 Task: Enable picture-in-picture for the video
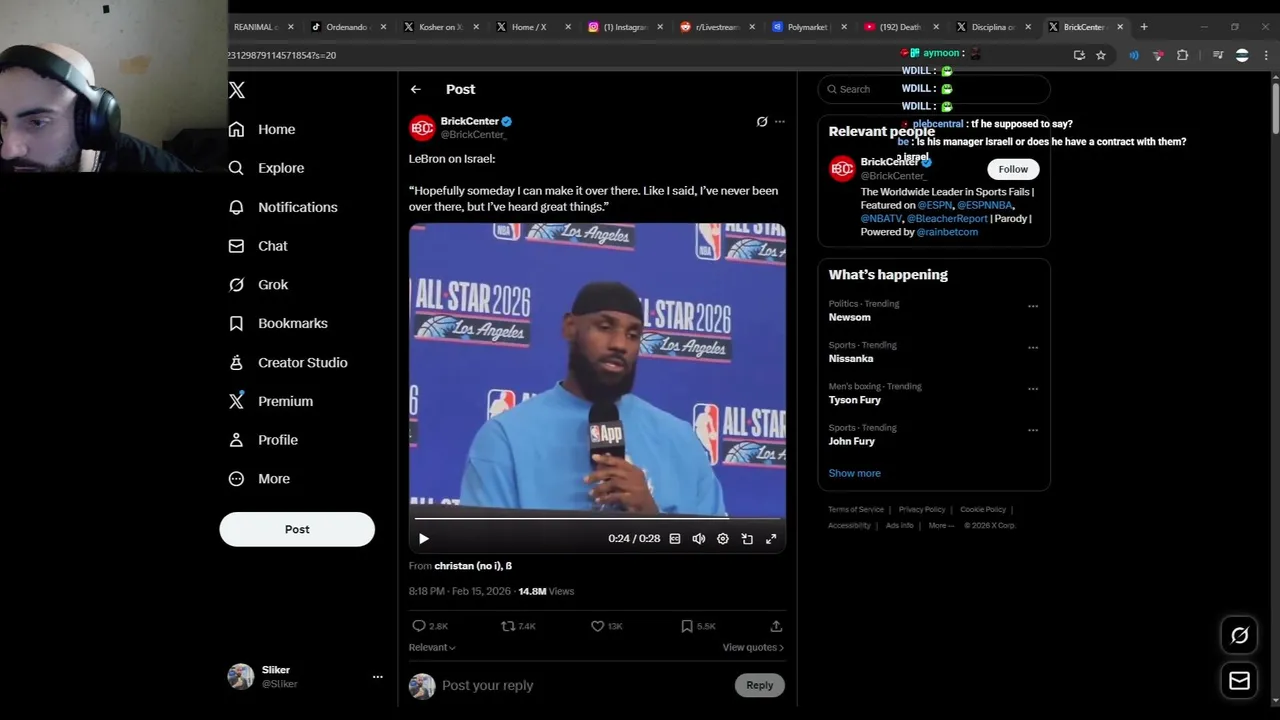pyautogui.click(x=747, y=539)
